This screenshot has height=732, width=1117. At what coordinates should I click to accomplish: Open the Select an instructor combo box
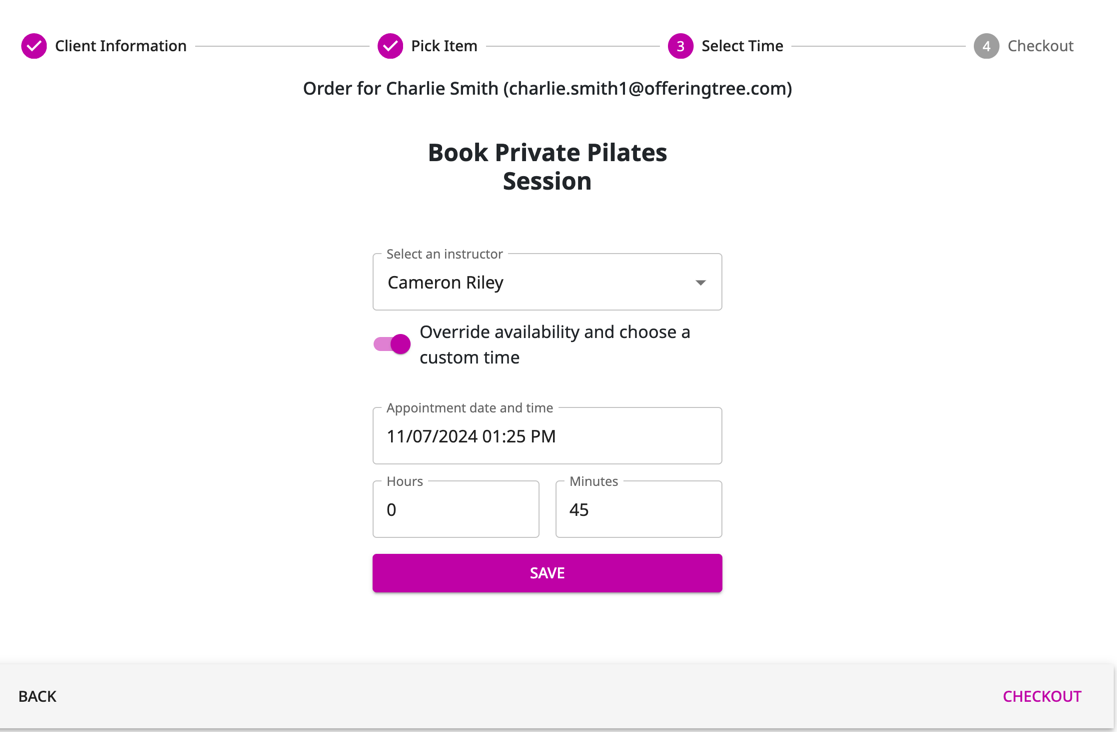click(530, 283)
